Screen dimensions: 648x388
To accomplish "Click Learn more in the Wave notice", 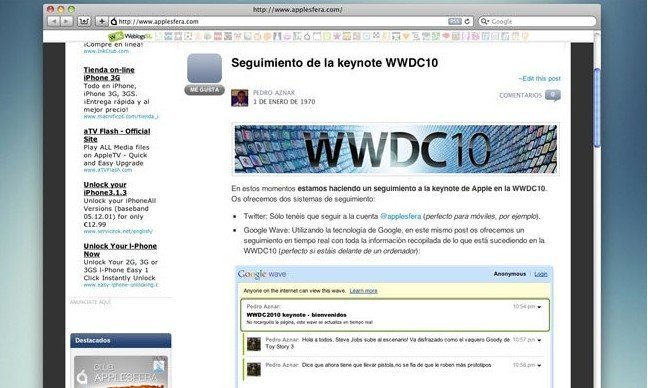I will pos(363,291).
